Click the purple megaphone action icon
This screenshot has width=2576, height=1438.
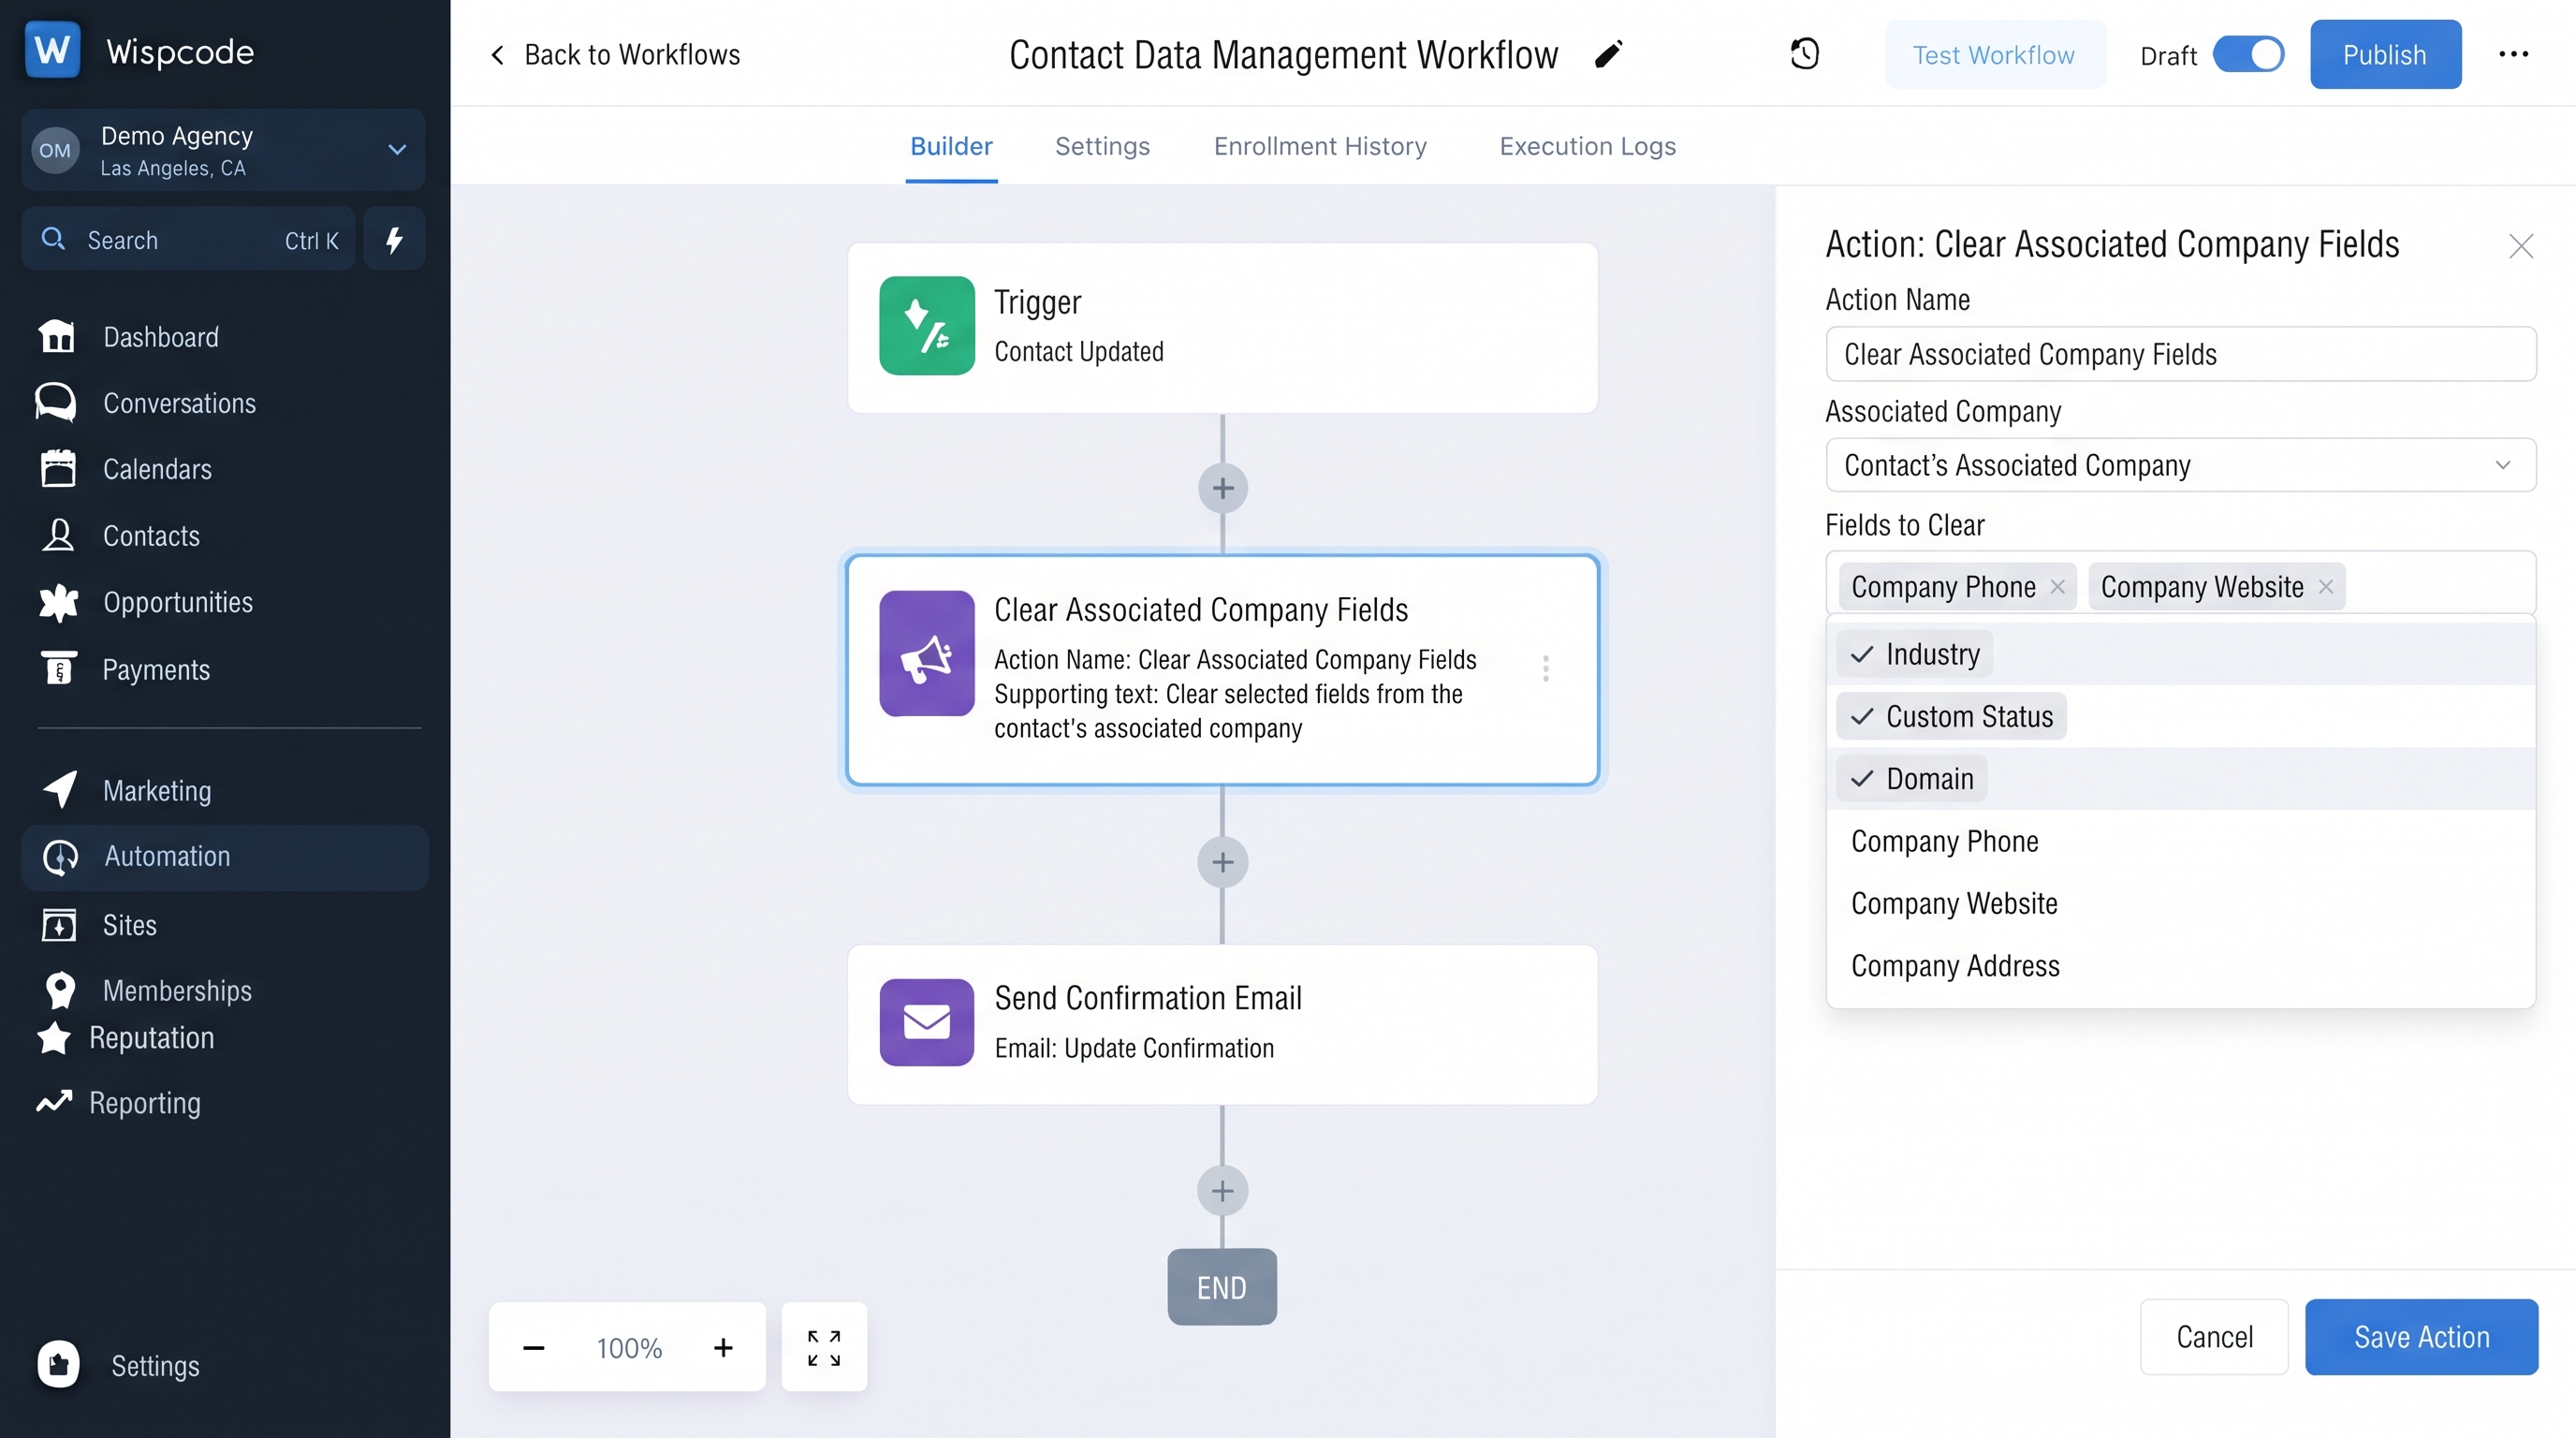pos(927,653)
